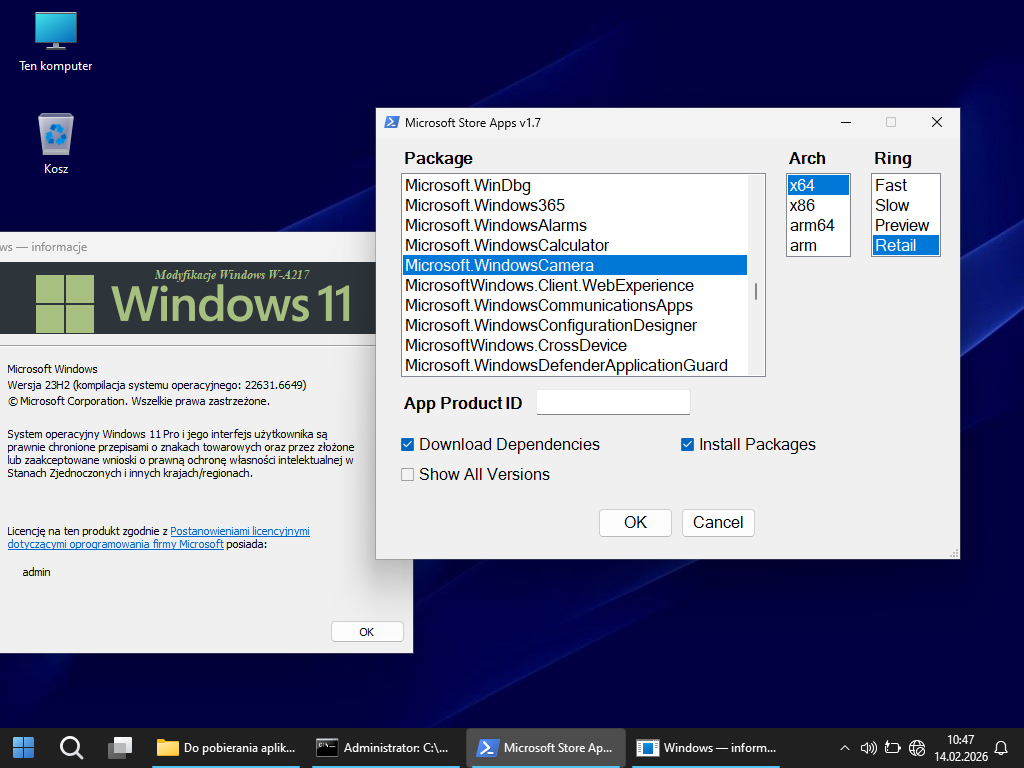1024x768 pixels.
Task: Click the taskbar search magnifier icon
Action: pyautogui.click(x=71, y=747)
